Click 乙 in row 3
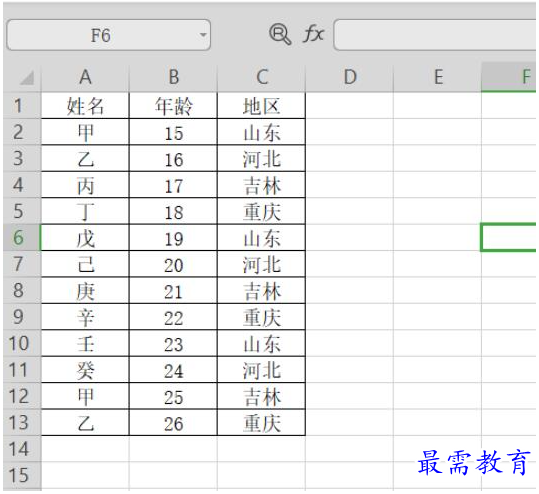Image resolution: width=539 pixels, height=494 pixels. tap(85, 158)
